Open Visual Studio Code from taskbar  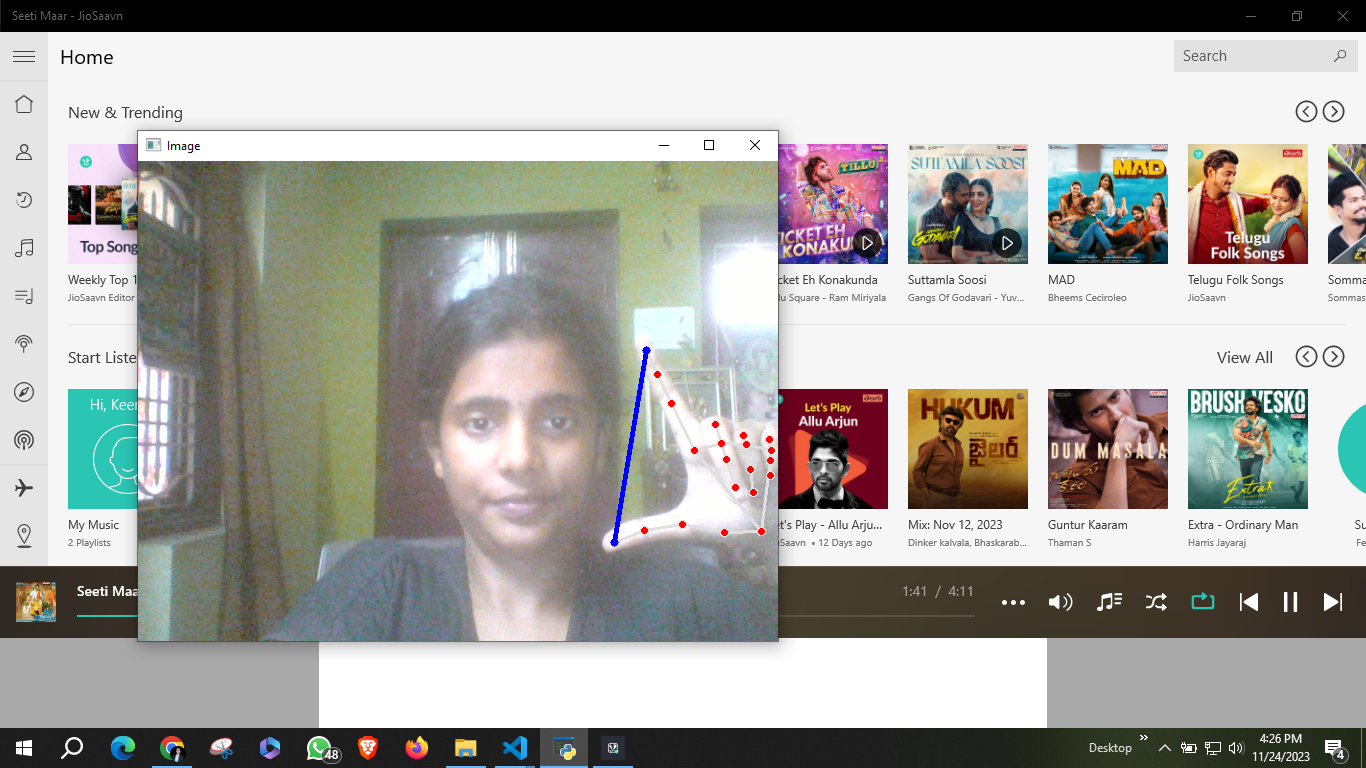(515, 747)
